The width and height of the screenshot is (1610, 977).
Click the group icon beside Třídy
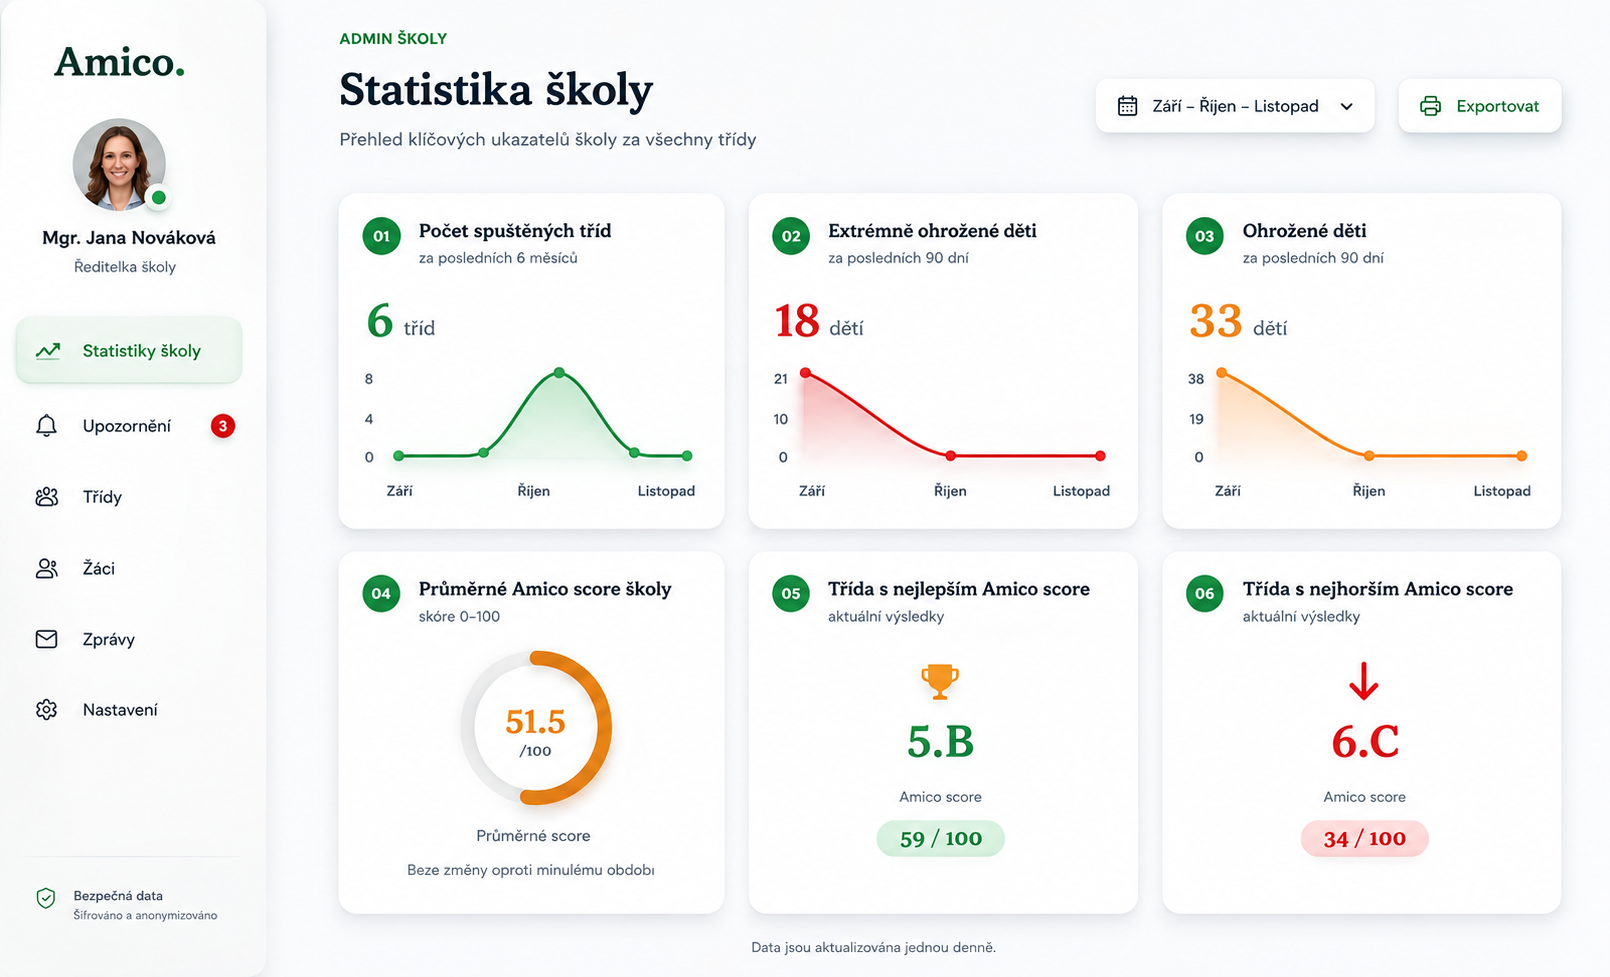46,497
